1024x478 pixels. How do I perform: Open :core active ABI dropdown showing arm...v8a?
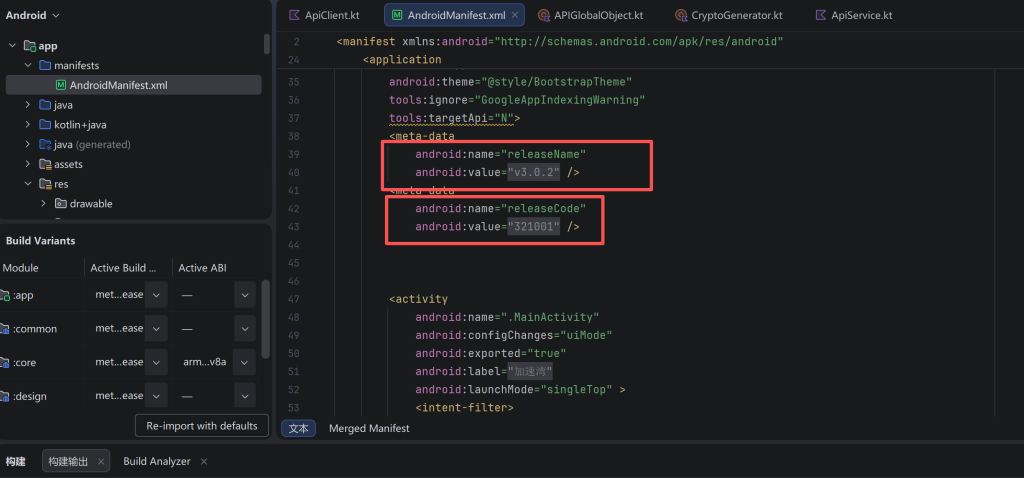[244, 362]
